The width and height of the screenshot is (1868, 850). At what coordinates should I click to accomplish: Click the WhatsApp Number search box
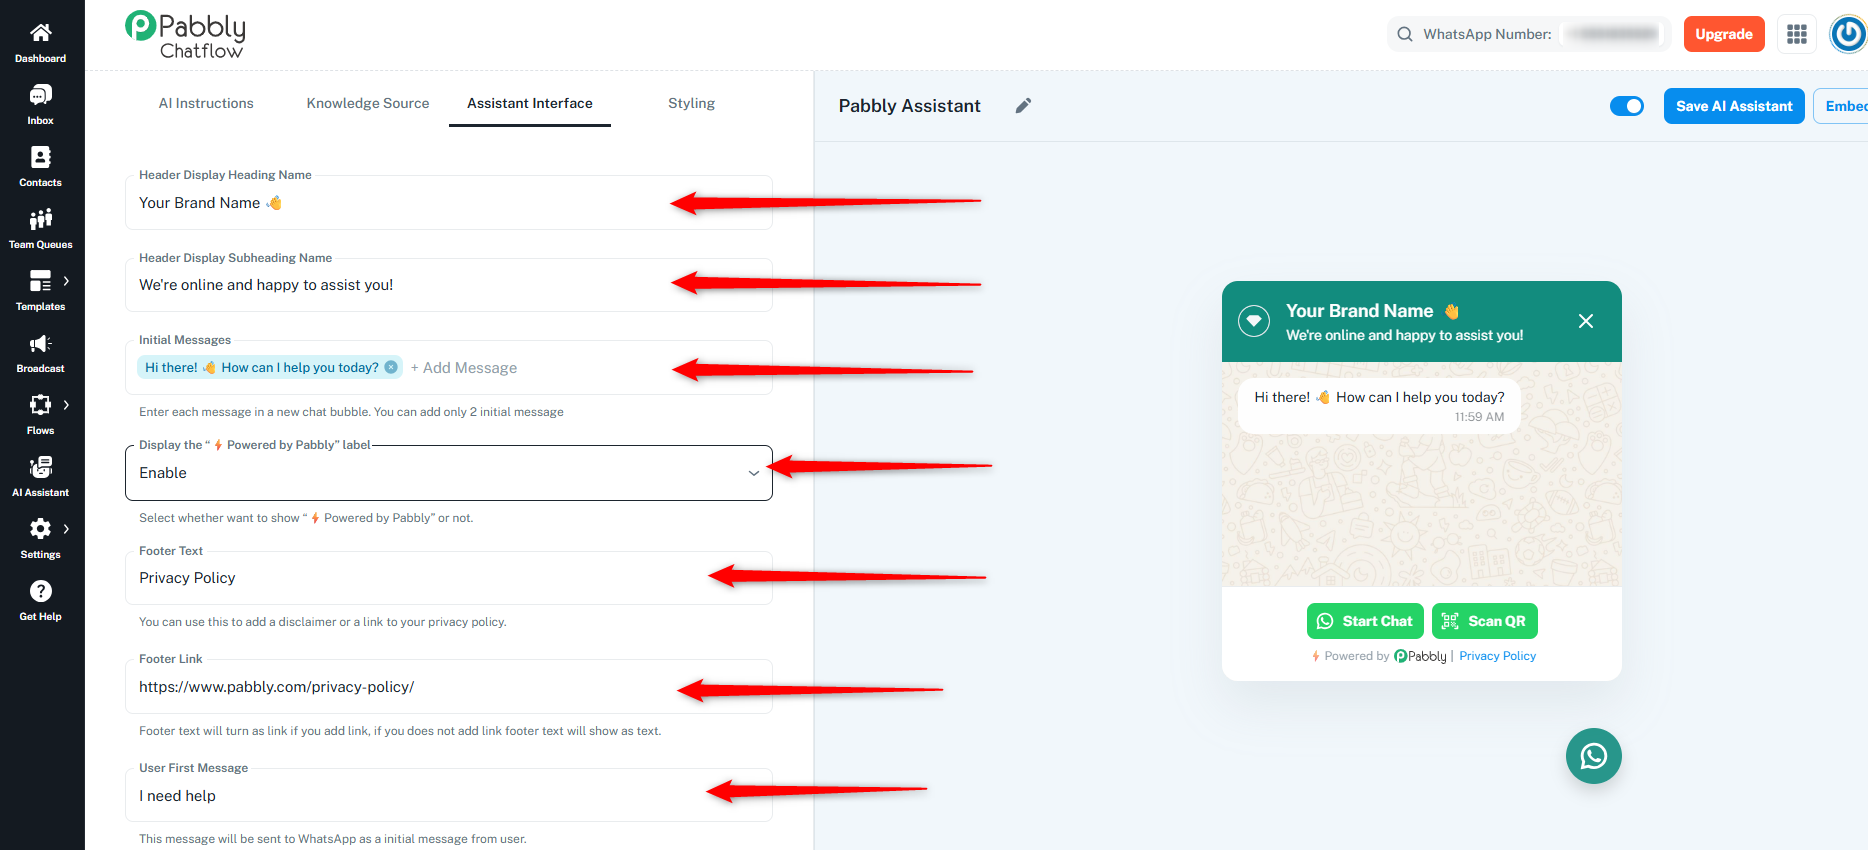(1529, 34)
